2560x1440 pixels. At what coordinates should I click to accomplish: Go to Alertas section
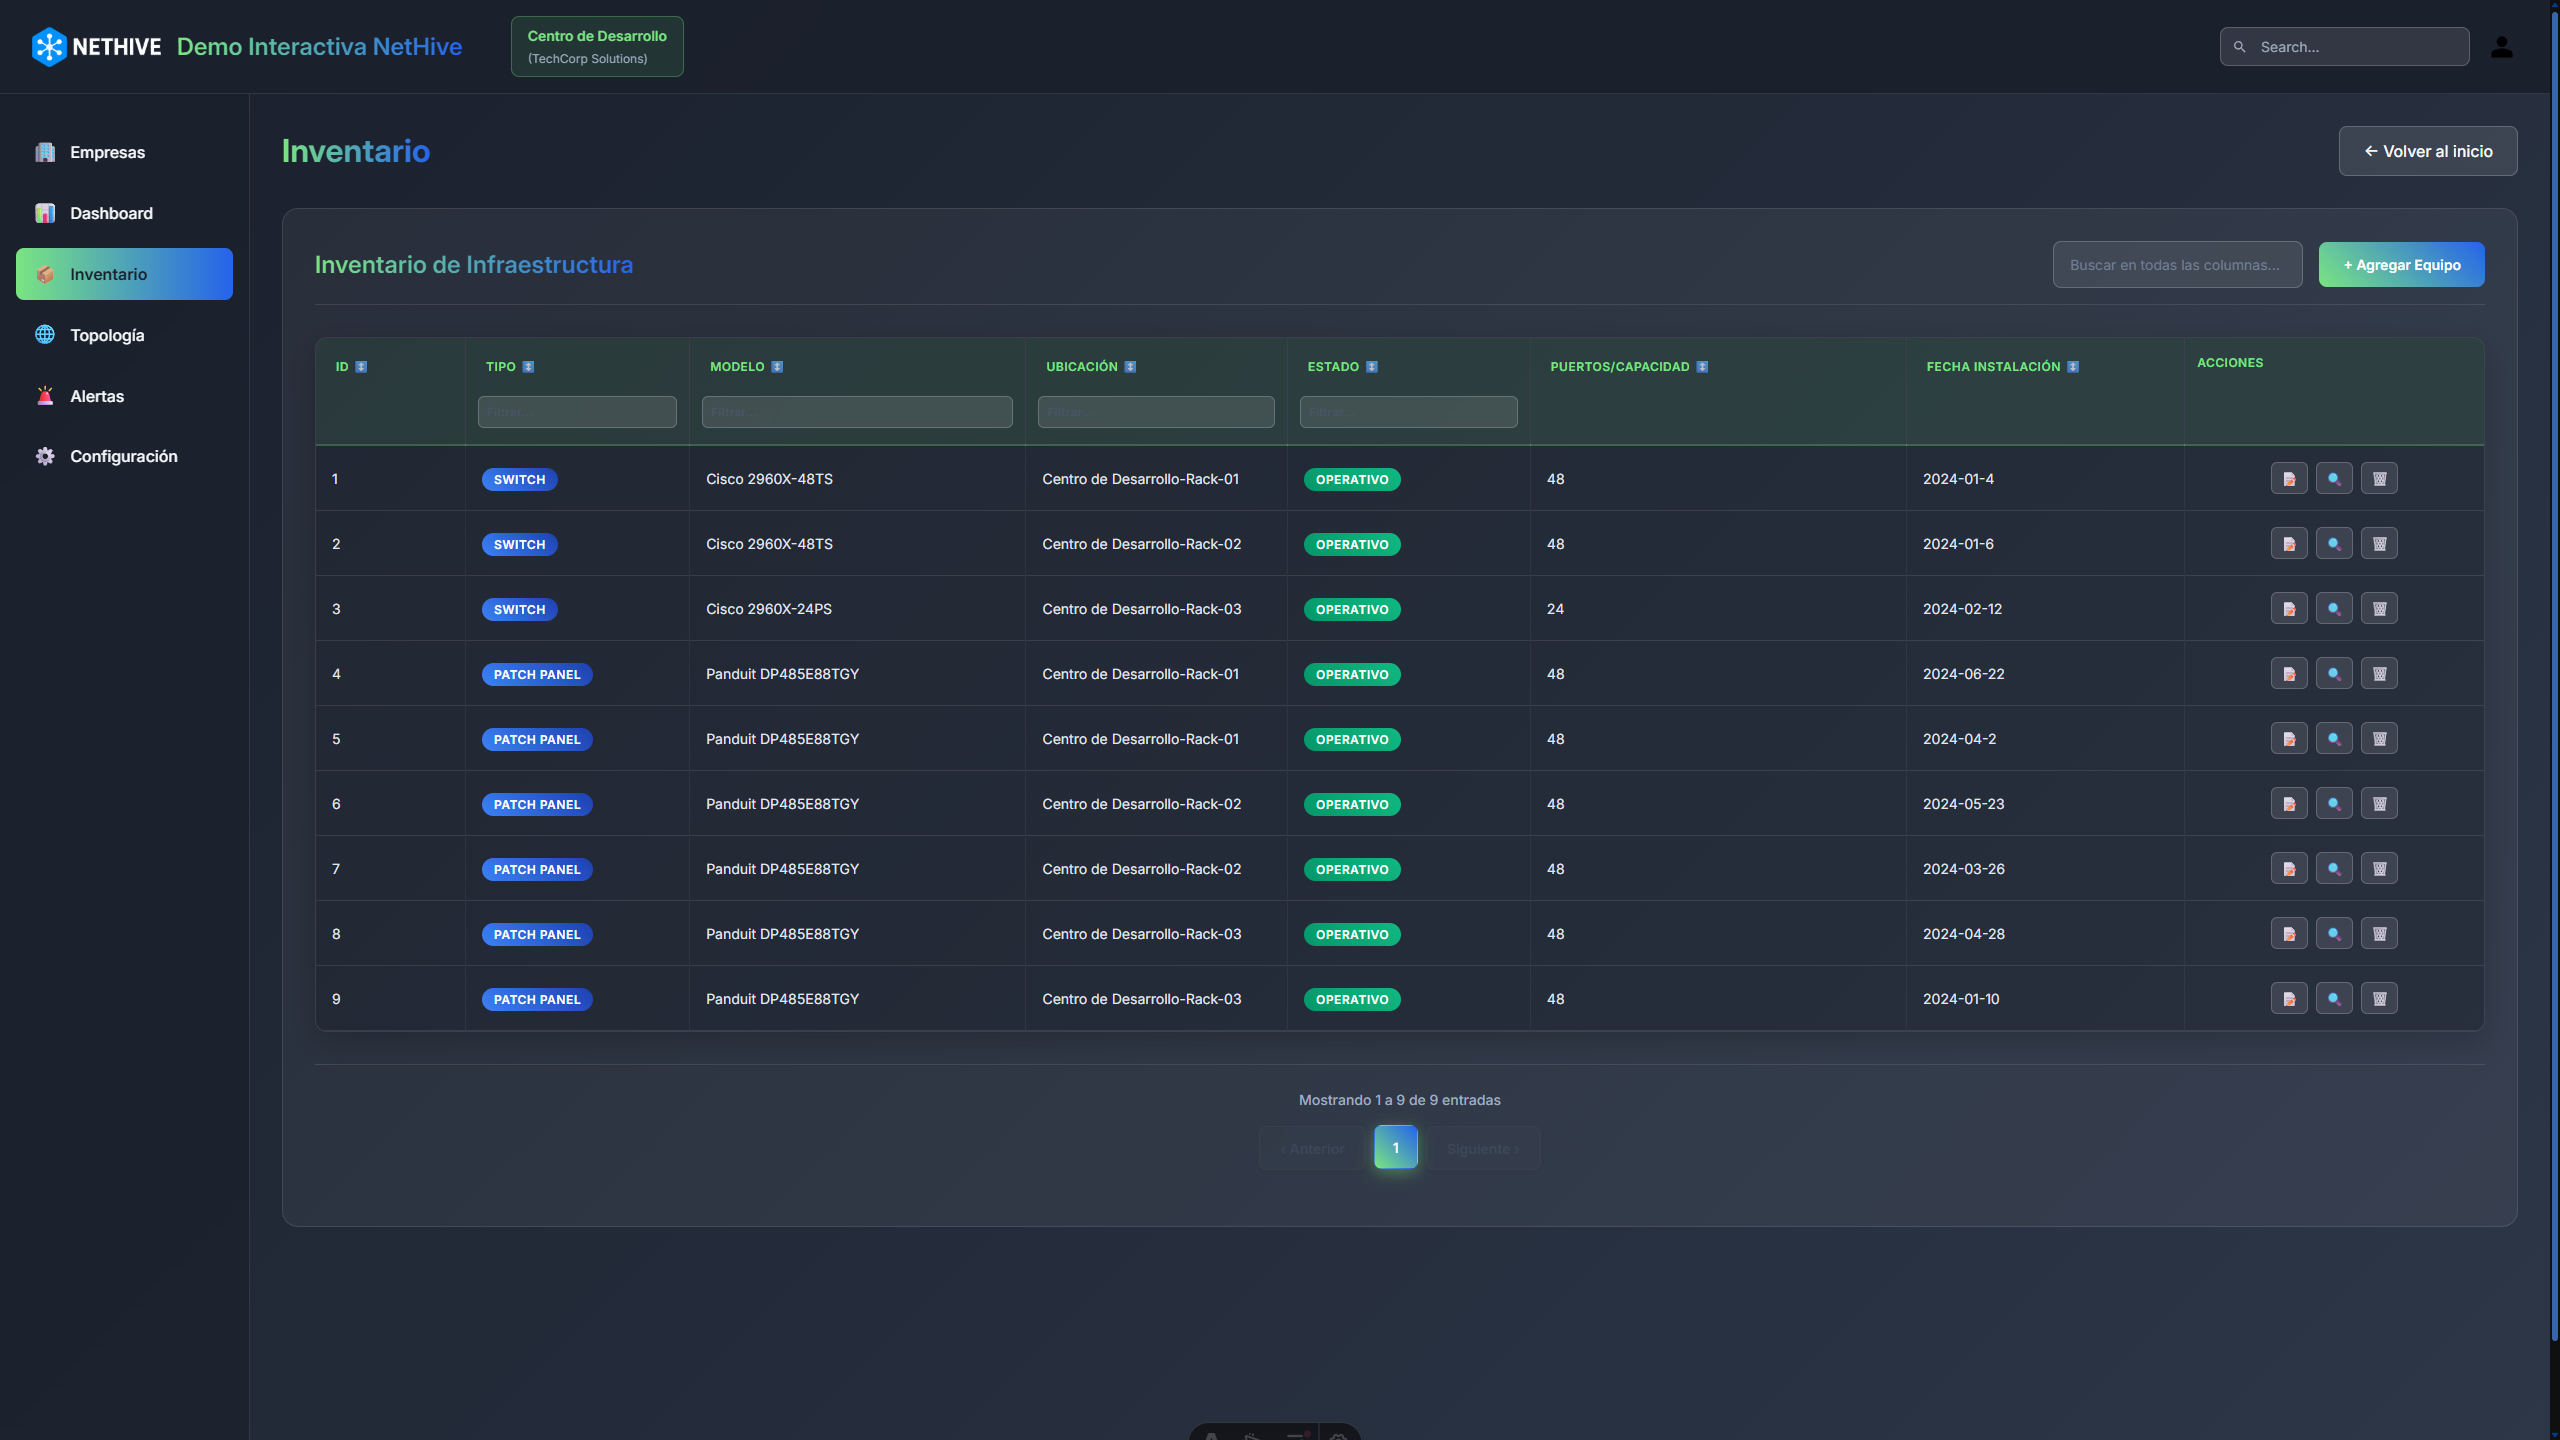97,396
